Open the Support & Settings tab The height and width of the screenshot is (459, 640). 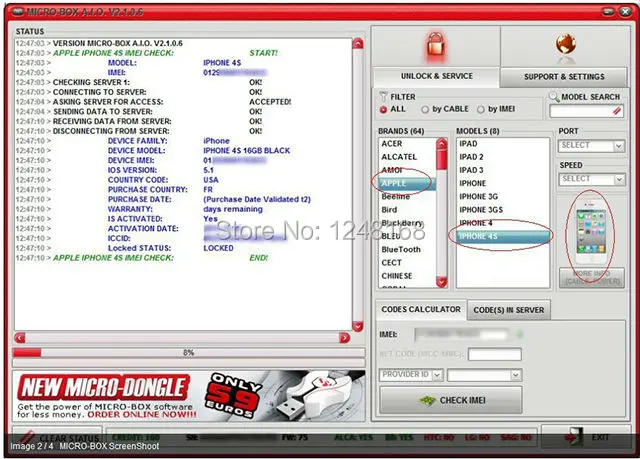point(564,77)
